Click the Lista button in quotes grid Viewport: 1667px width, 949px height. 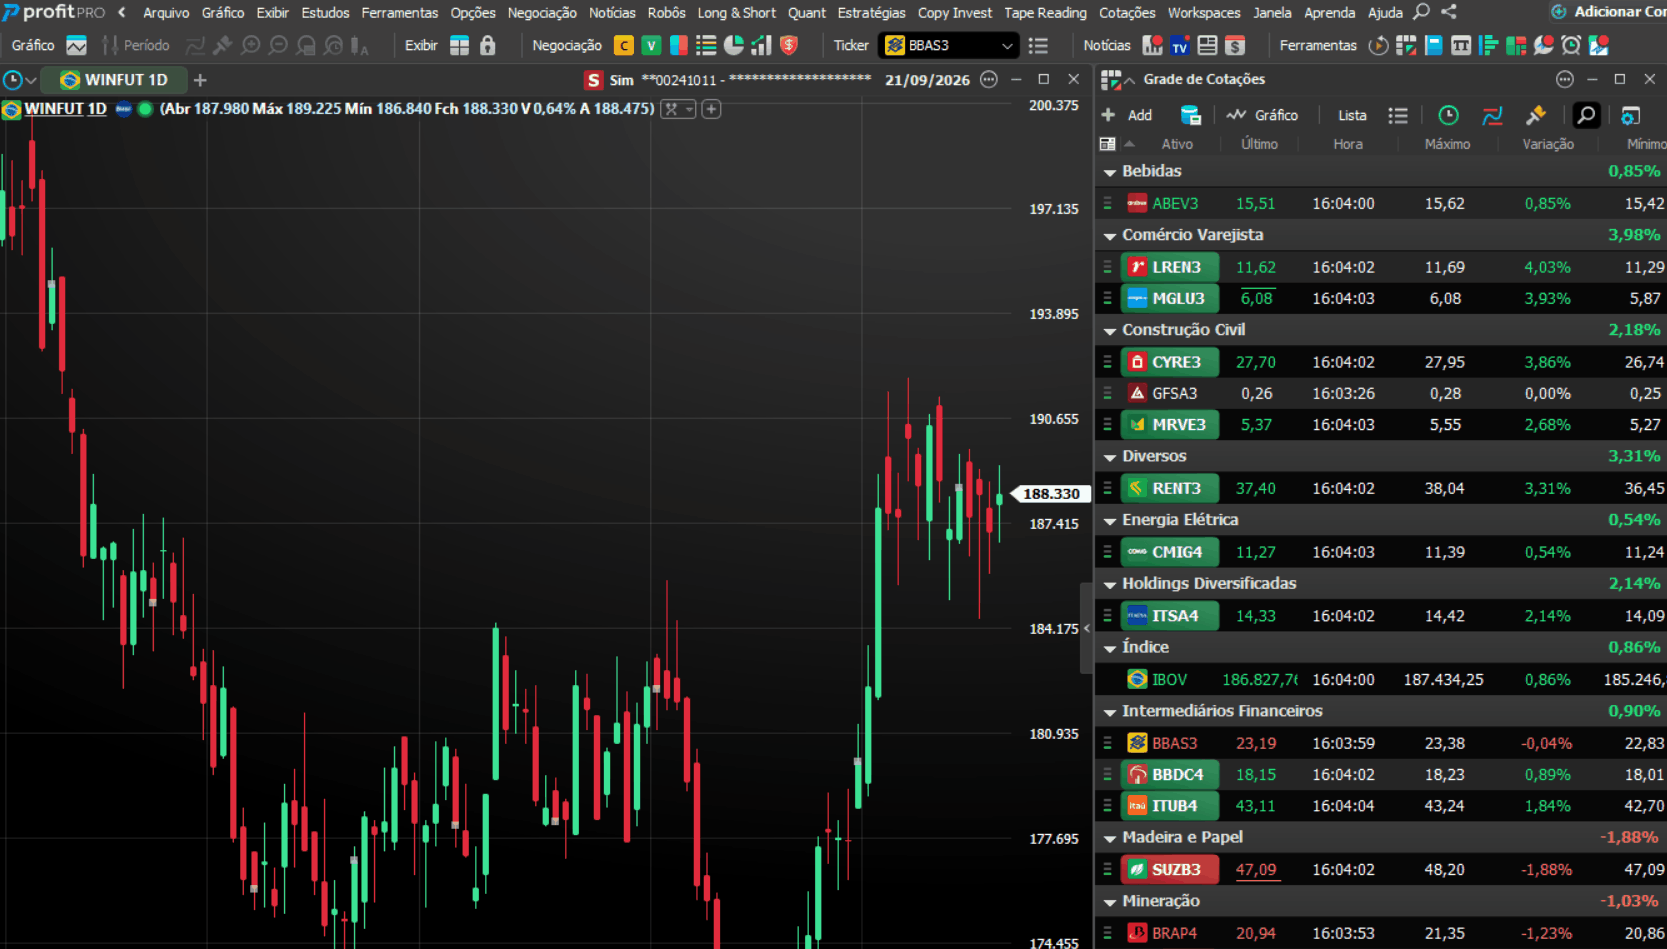(x=1352, y=115)
